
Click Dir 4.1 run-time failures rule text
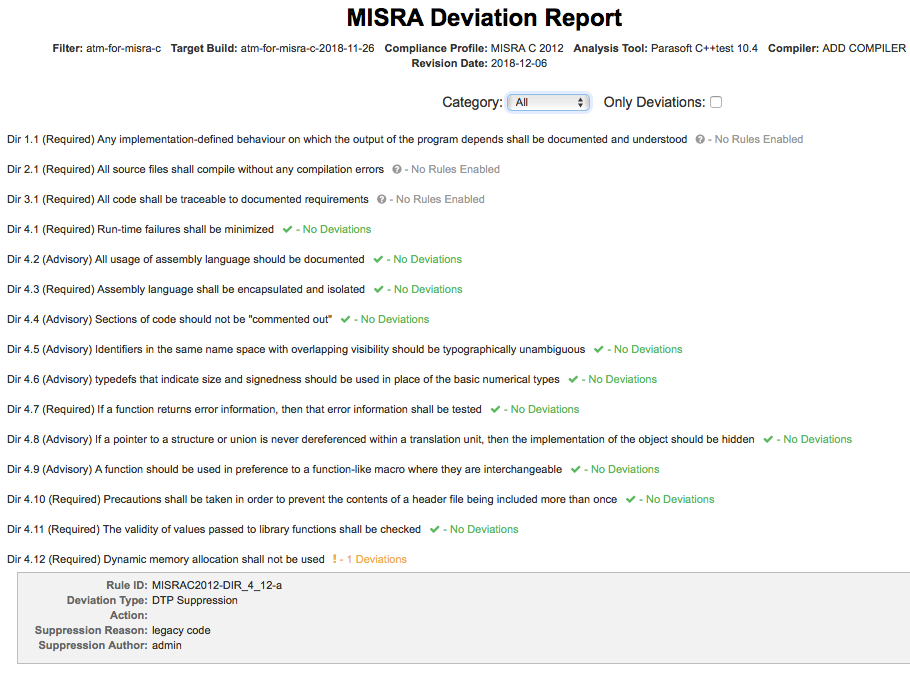pos(140,229)
